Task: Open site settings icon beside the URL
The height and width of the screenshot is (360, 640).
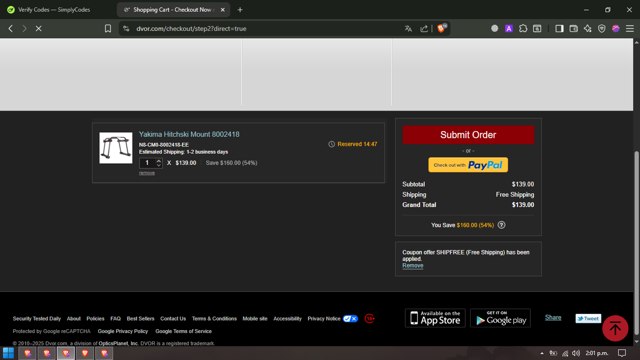Action: coord(126,29)
